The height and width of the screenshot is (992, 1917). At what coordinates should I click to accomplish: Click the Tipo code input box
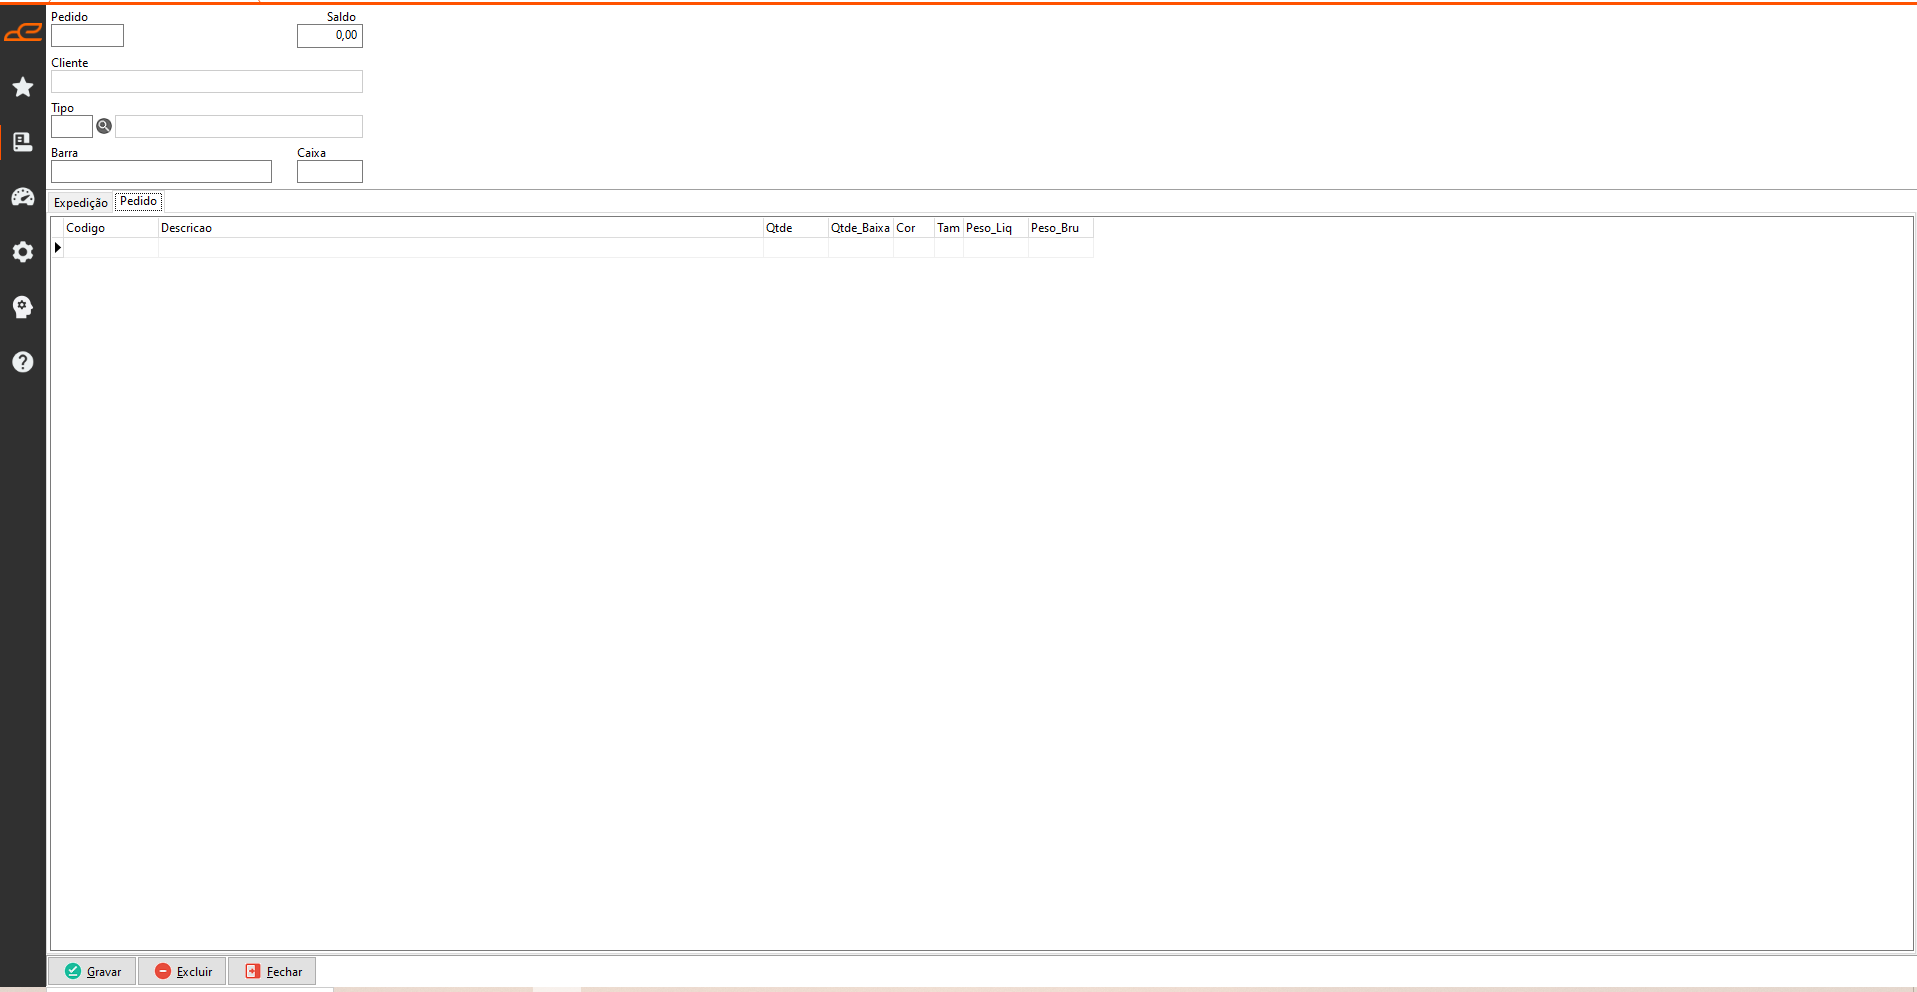click(71, 127)
